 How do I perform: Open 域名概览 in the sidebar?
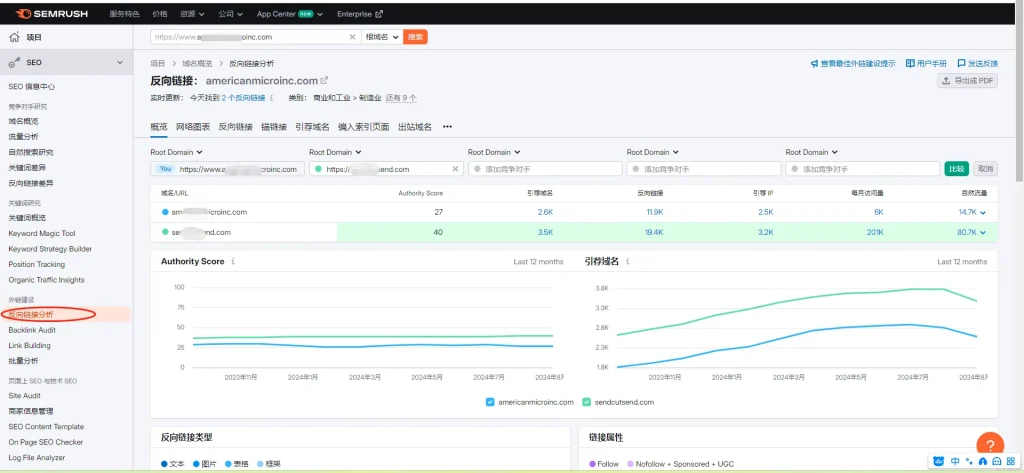coord(24,121)
